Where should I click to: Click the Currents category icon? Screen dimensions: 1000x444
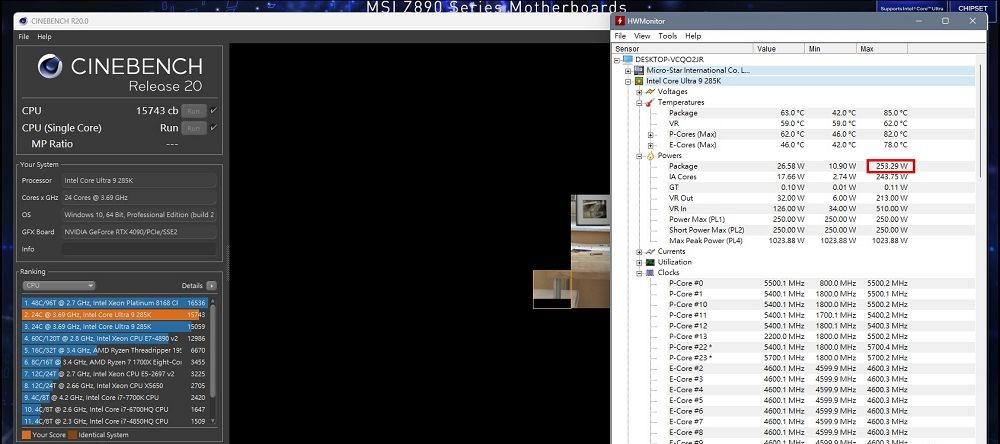651,251
